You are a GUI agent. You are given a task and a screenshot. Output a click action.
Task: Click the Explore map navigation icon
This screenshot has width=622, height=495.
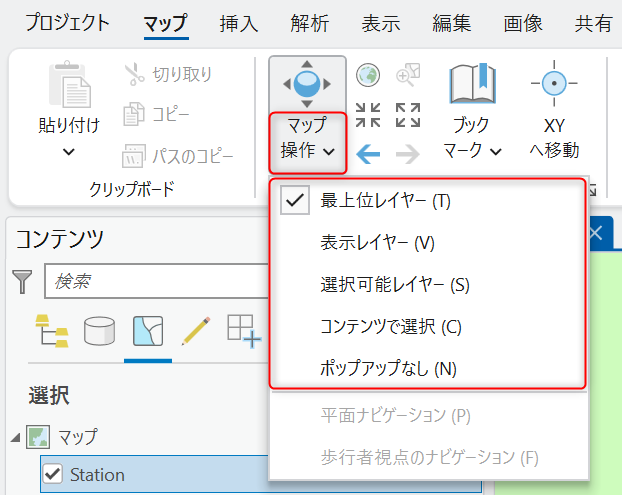pyautogui.click(x=307, y=84)
